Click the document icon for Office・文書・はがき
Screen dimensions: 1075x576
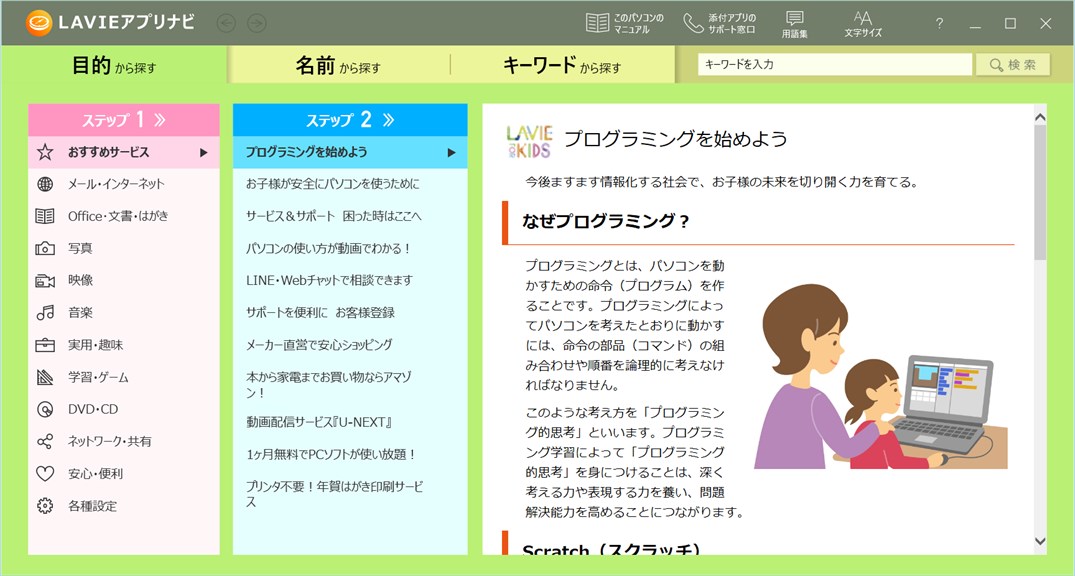(45, 216)
